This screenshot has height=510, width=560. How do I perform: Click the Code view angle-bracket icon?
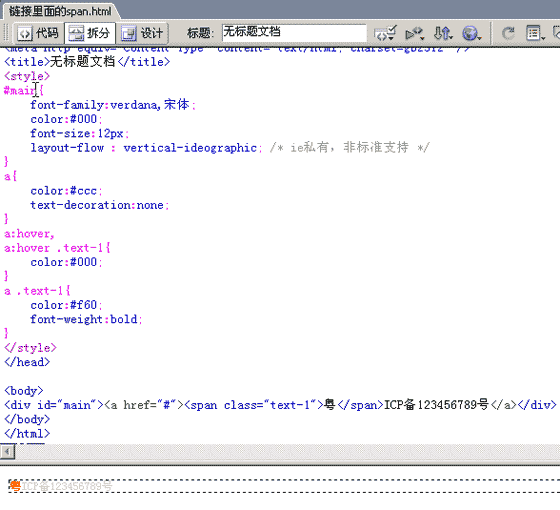(25, 34)
